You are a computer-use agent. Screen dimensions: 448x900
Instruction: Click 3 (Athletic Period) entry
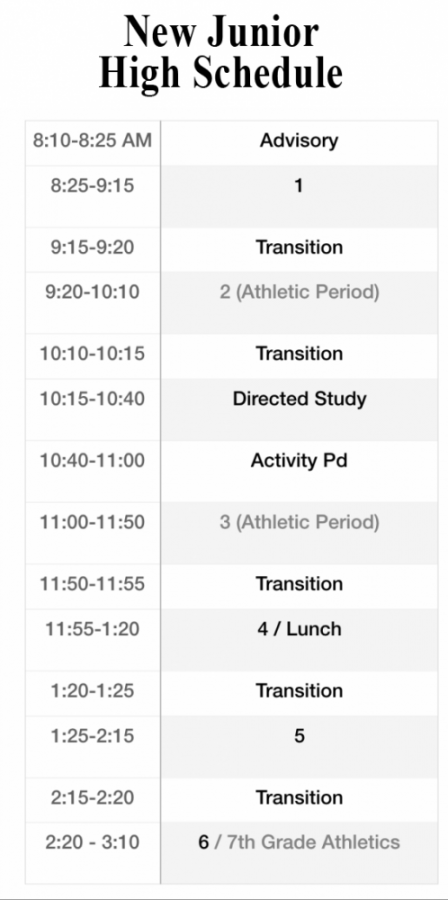pyautogui.click(x=299, y=522)
